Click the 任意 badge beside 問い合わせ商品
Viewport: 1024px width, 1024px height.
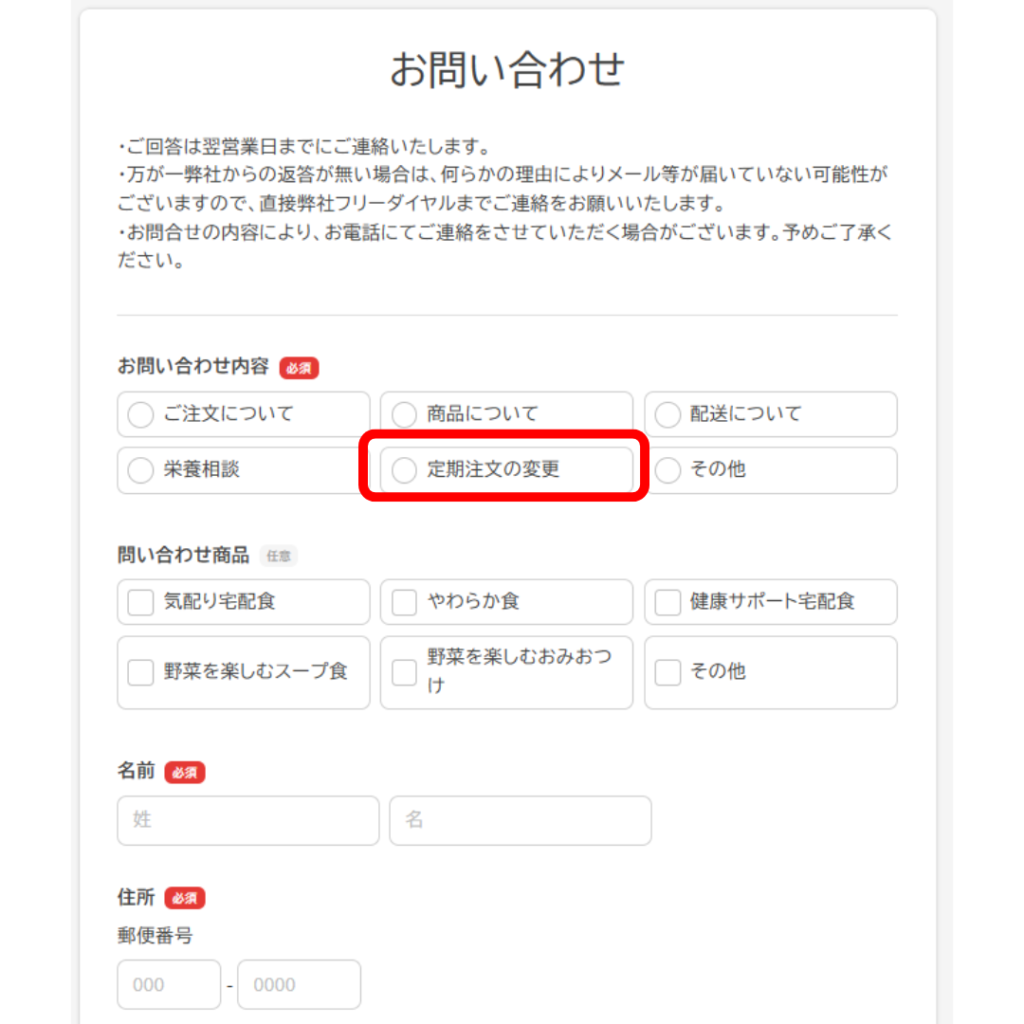tap(278, 556)
